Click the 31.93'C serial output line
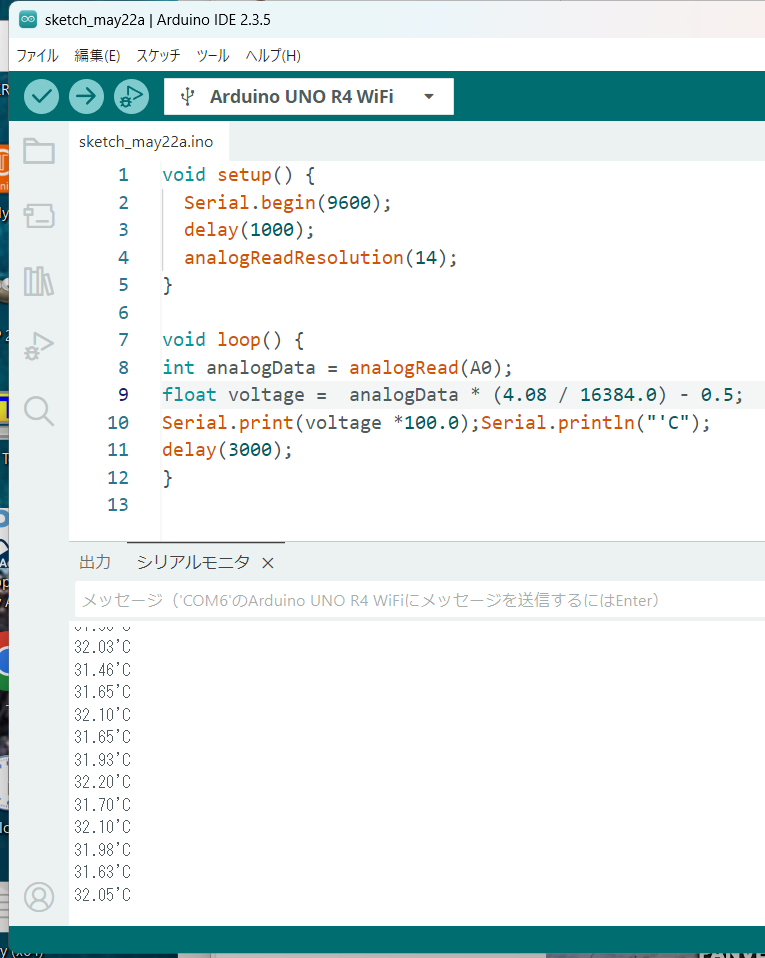 point(102,759)
